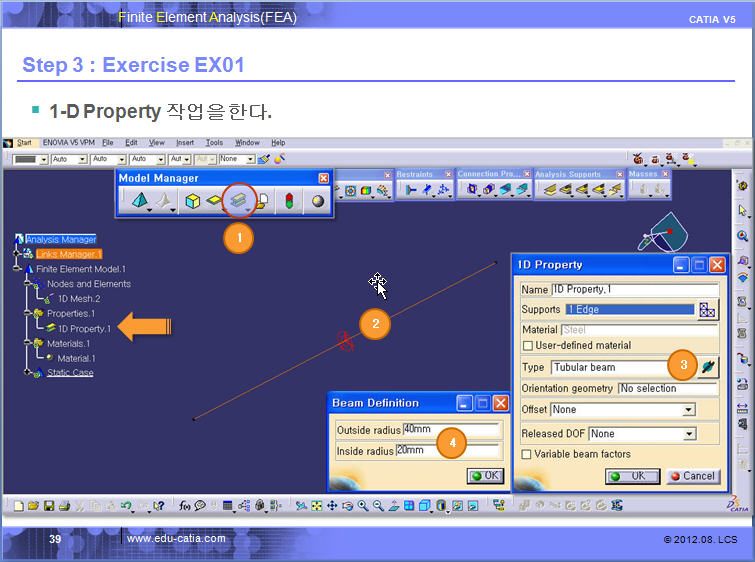Viewport: 755px width, 562px height.
Task: Click the User Material sphere icon
Action: click(x=317, y=201)
